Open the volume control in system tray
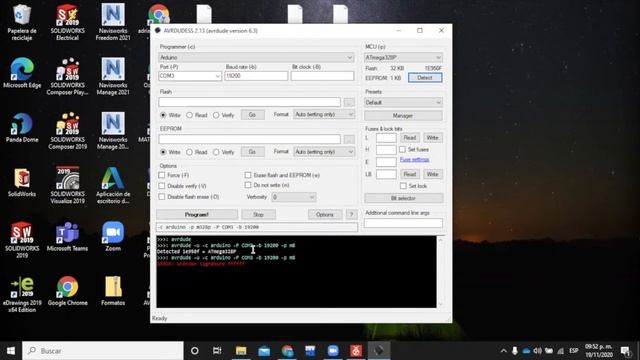This screenshot has width=640, height=360. click(538, 351)
